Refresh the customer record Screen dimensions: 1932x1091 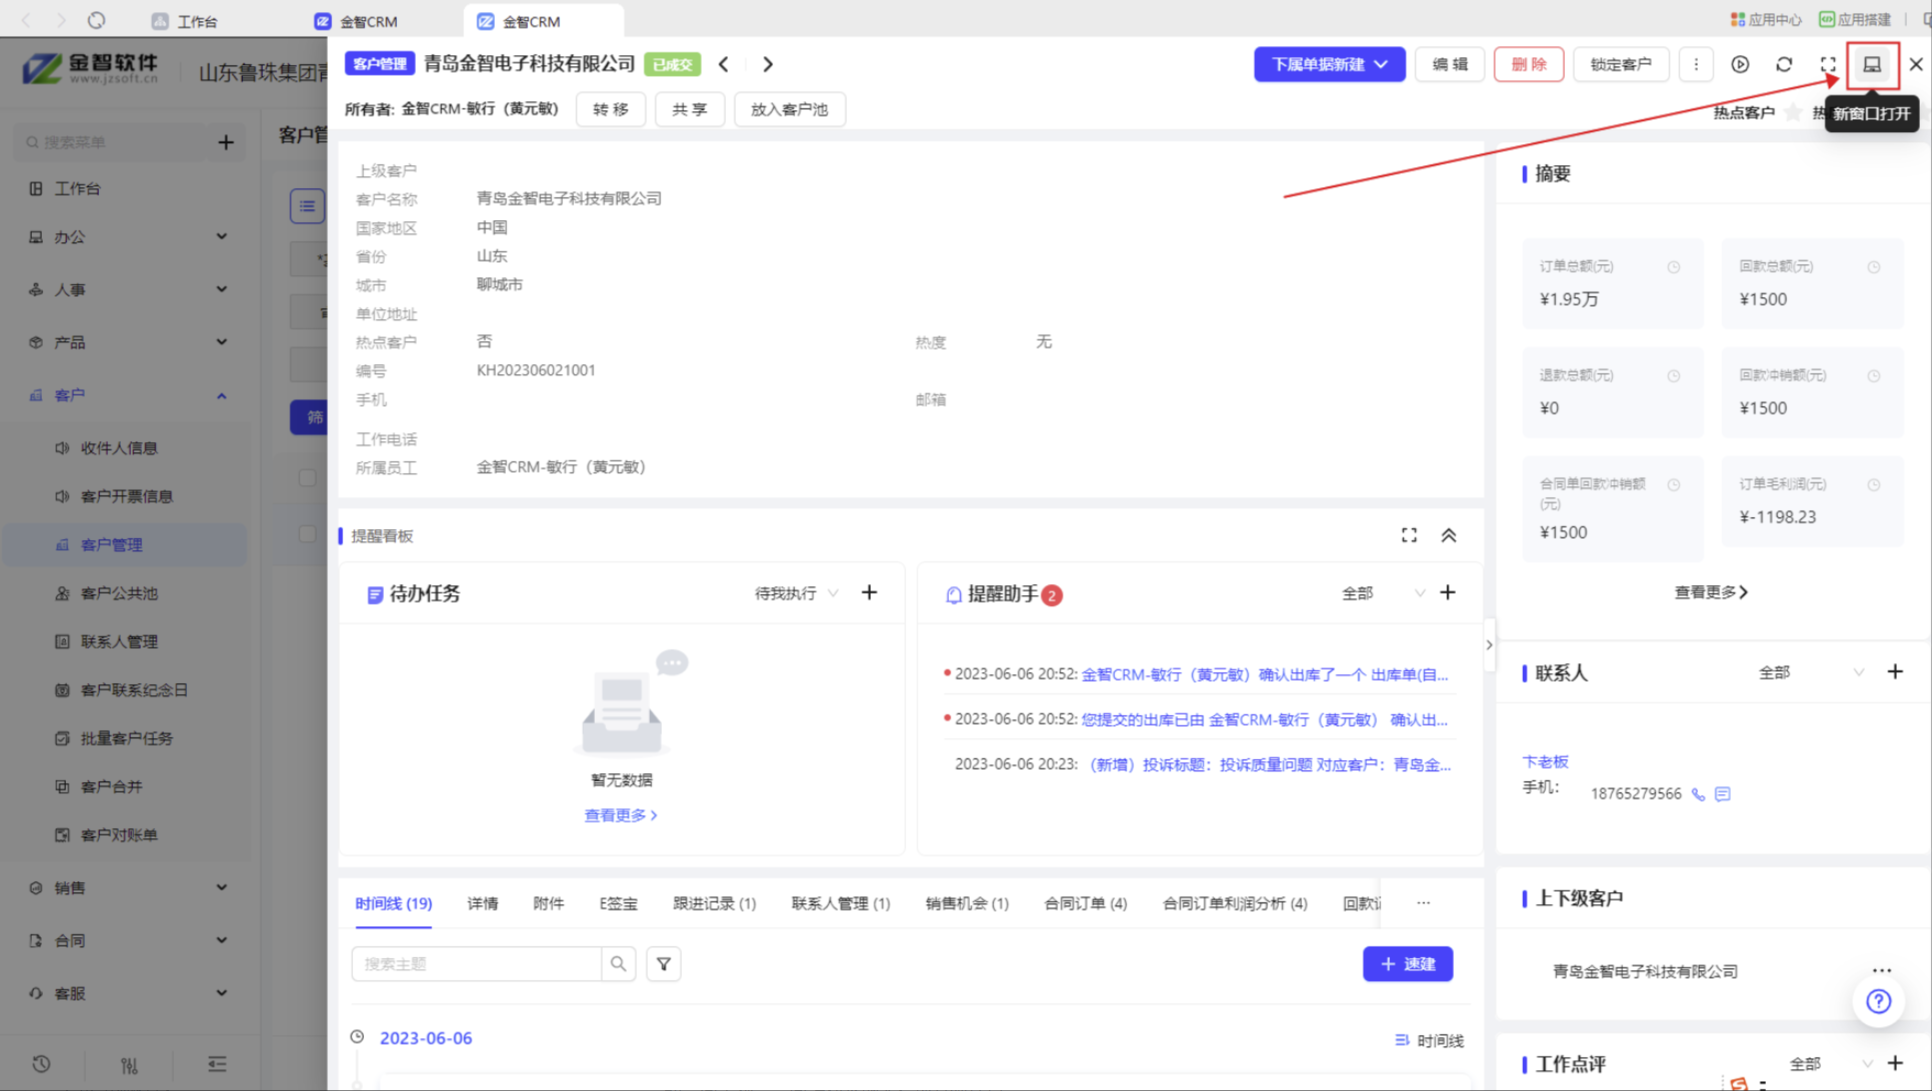point(1783,64)
